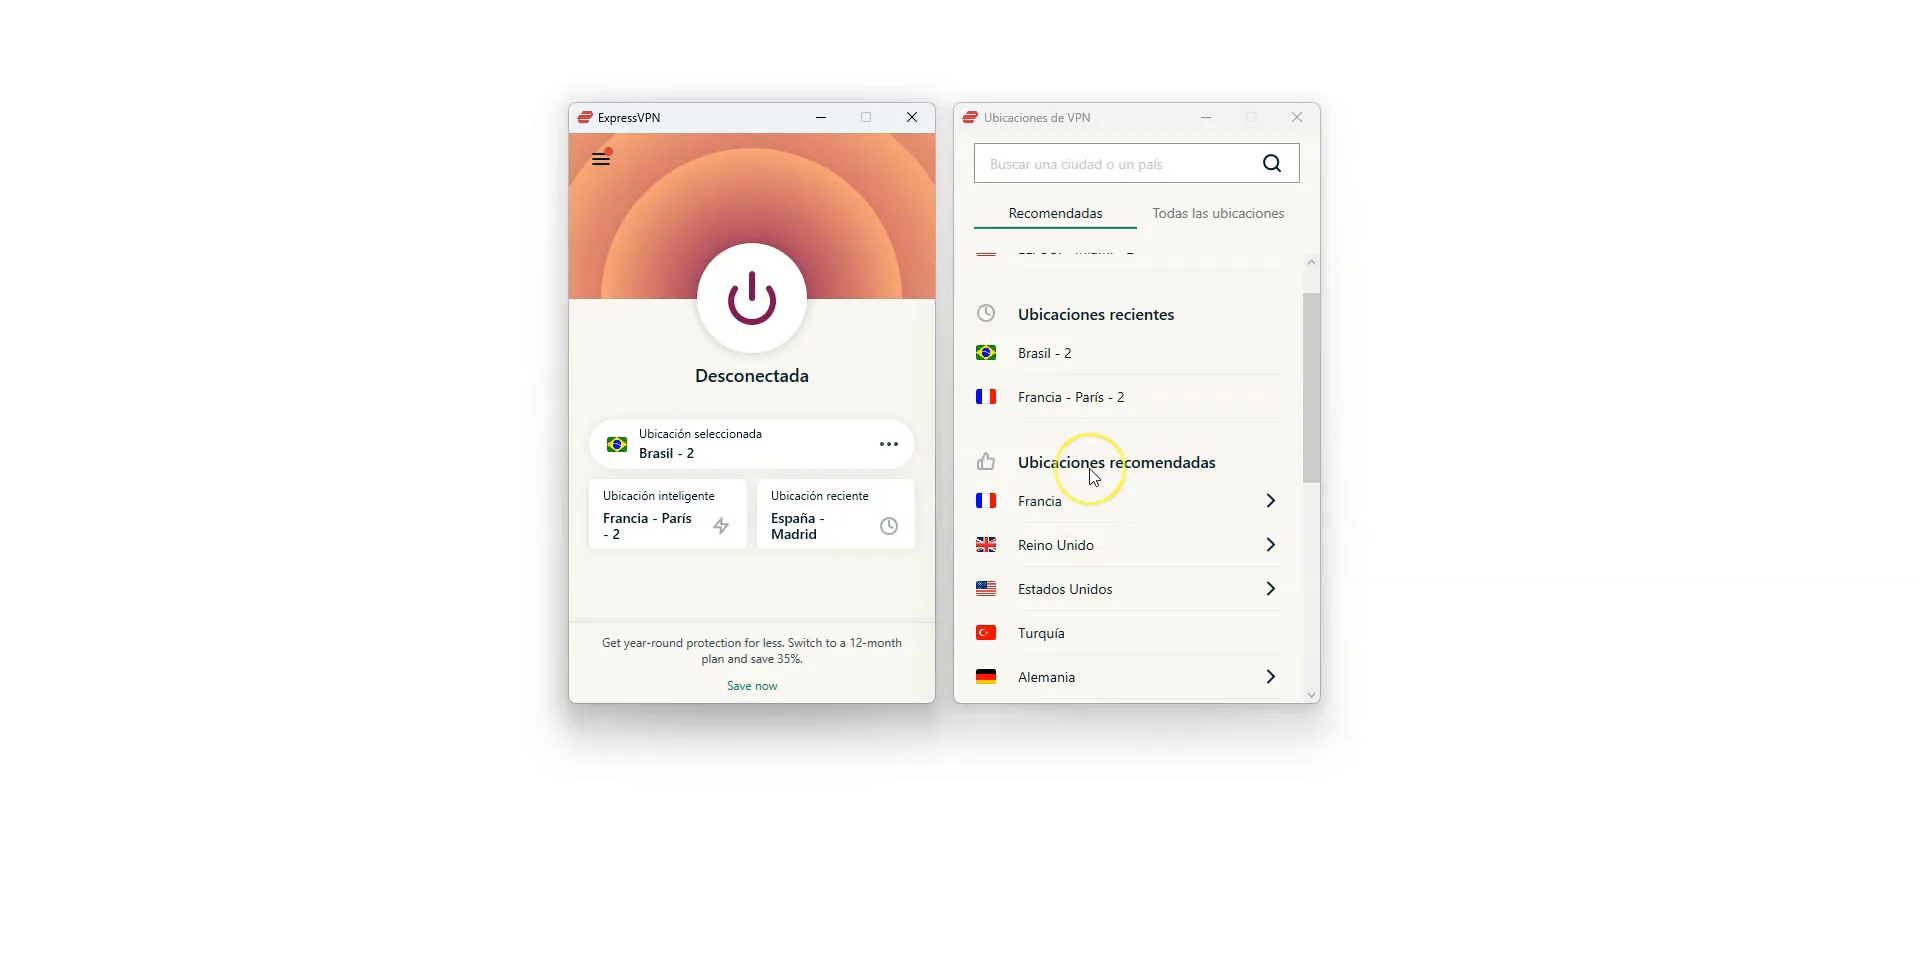
Task: Expand the Reino Unido locations chevron
Action: 1270,545
